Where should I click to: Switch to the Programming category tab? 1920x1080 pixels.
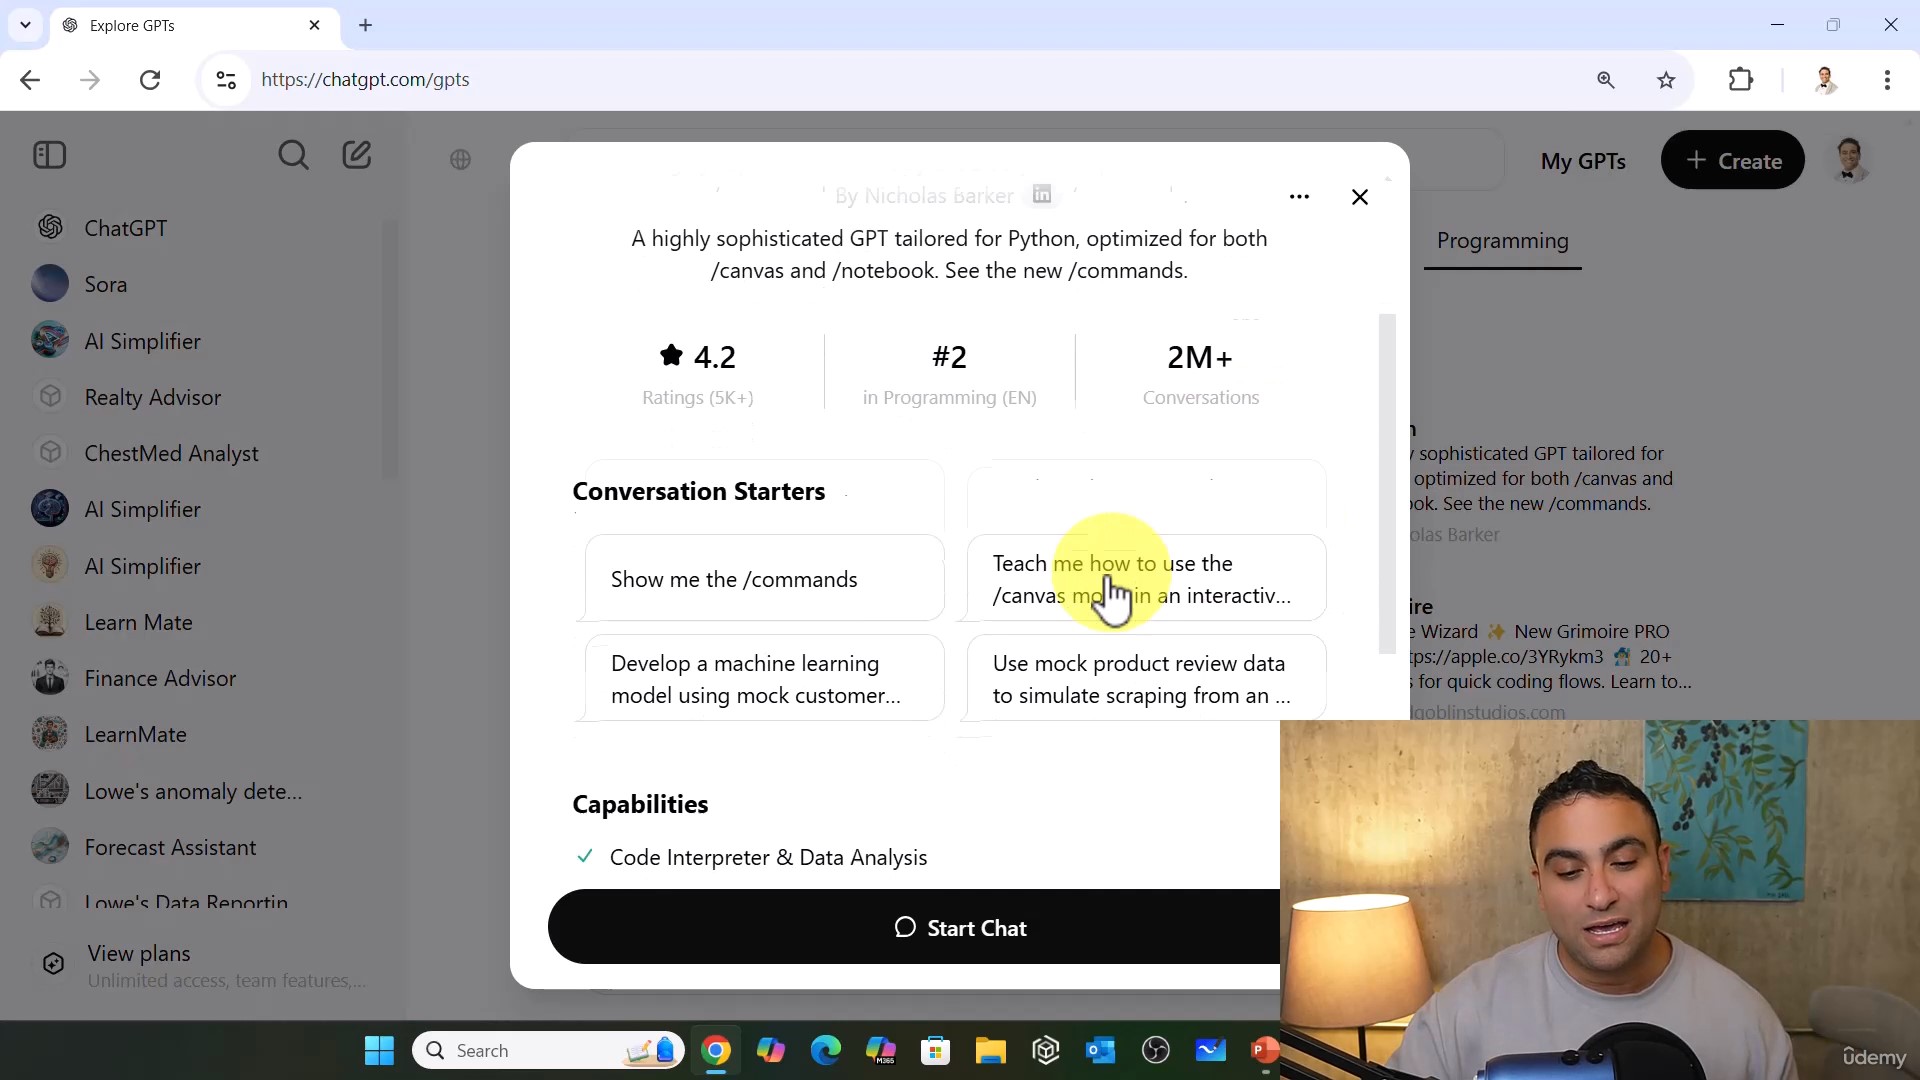click(1502, 241)
